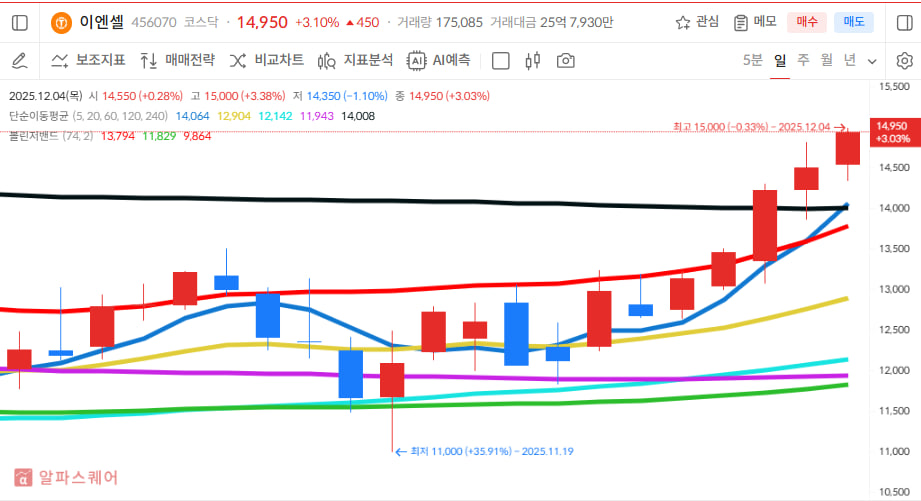The height and width of the screenshot is (501, 921).
Task: Open 보조지표 indicators menu
Action: [x=88, y=61]
